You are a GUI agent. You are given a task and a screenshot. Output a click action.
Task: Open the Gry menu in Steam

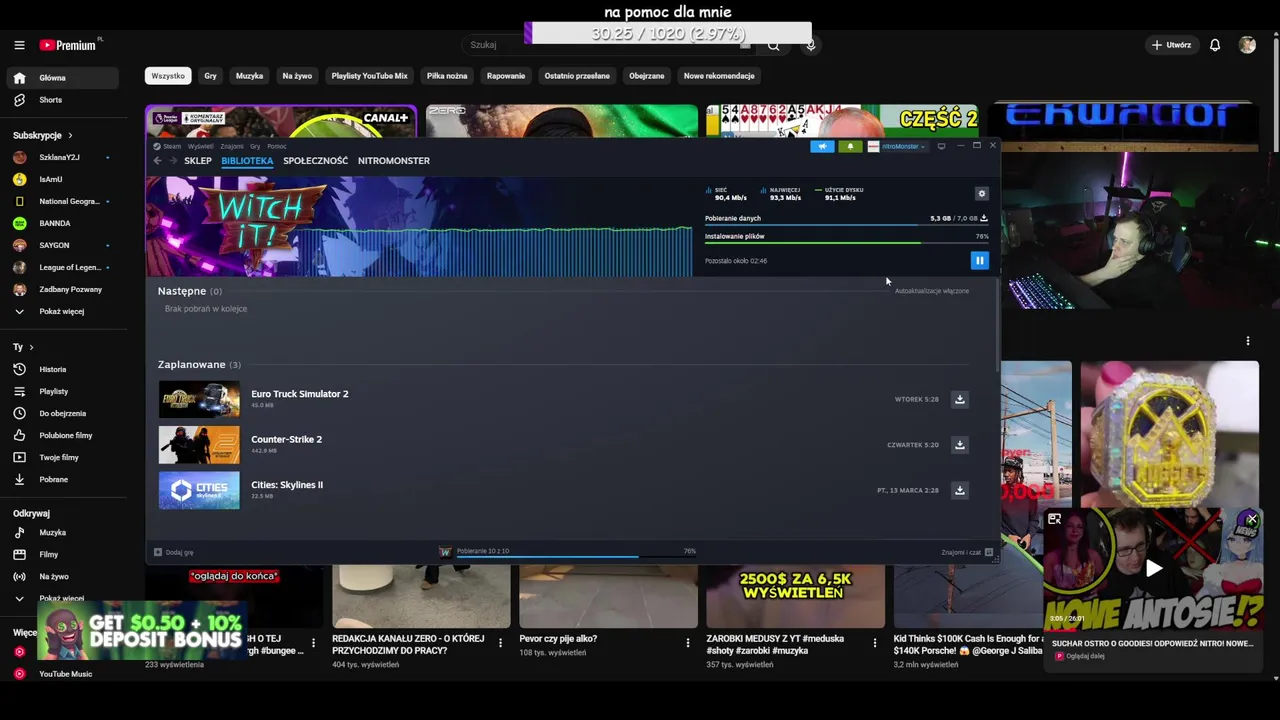[x=255, y=146]
